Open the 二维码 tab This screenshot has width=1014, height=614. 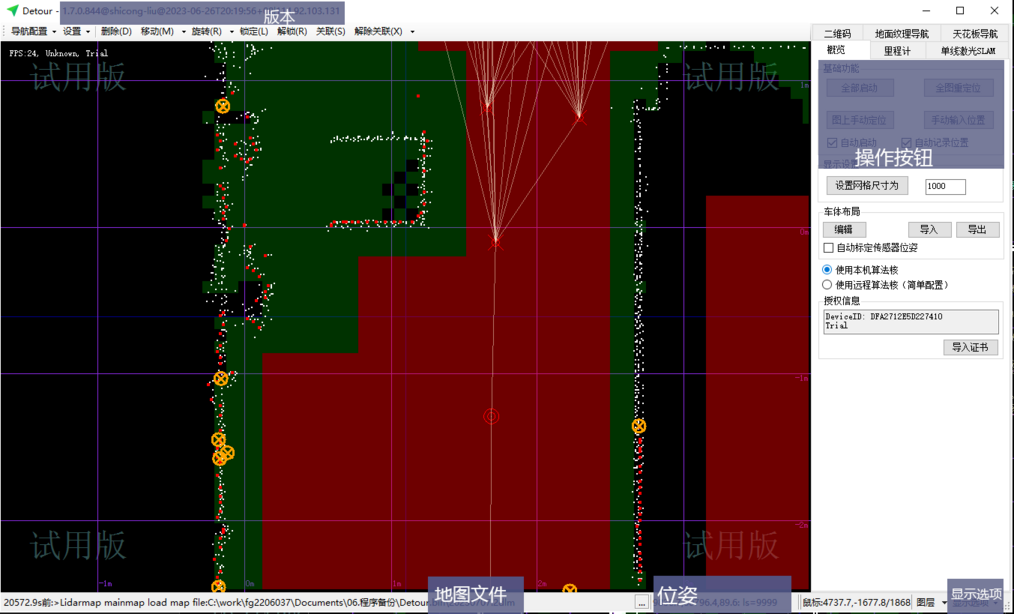click(x=837, y=34)
